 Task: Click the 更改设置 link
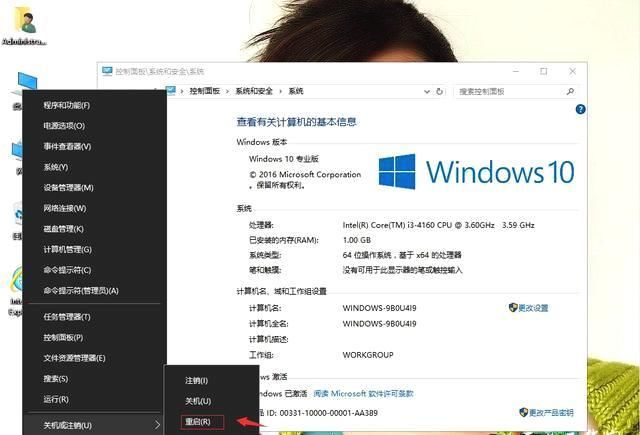tap(533, 308)
